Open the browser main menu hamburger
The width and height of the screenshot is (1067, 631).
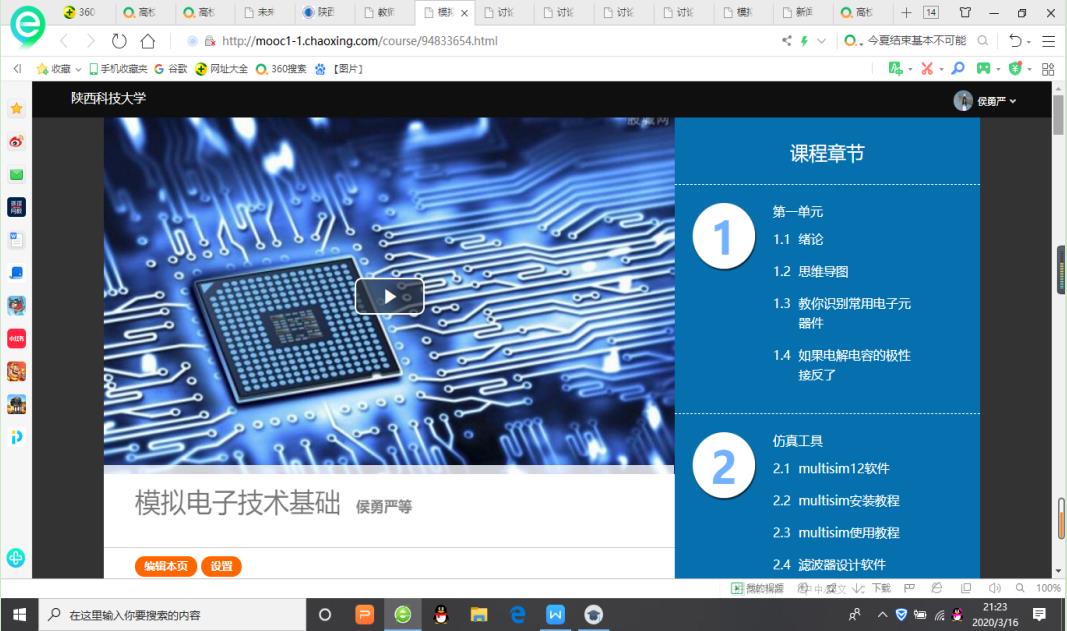click(x=1048, y=41)
